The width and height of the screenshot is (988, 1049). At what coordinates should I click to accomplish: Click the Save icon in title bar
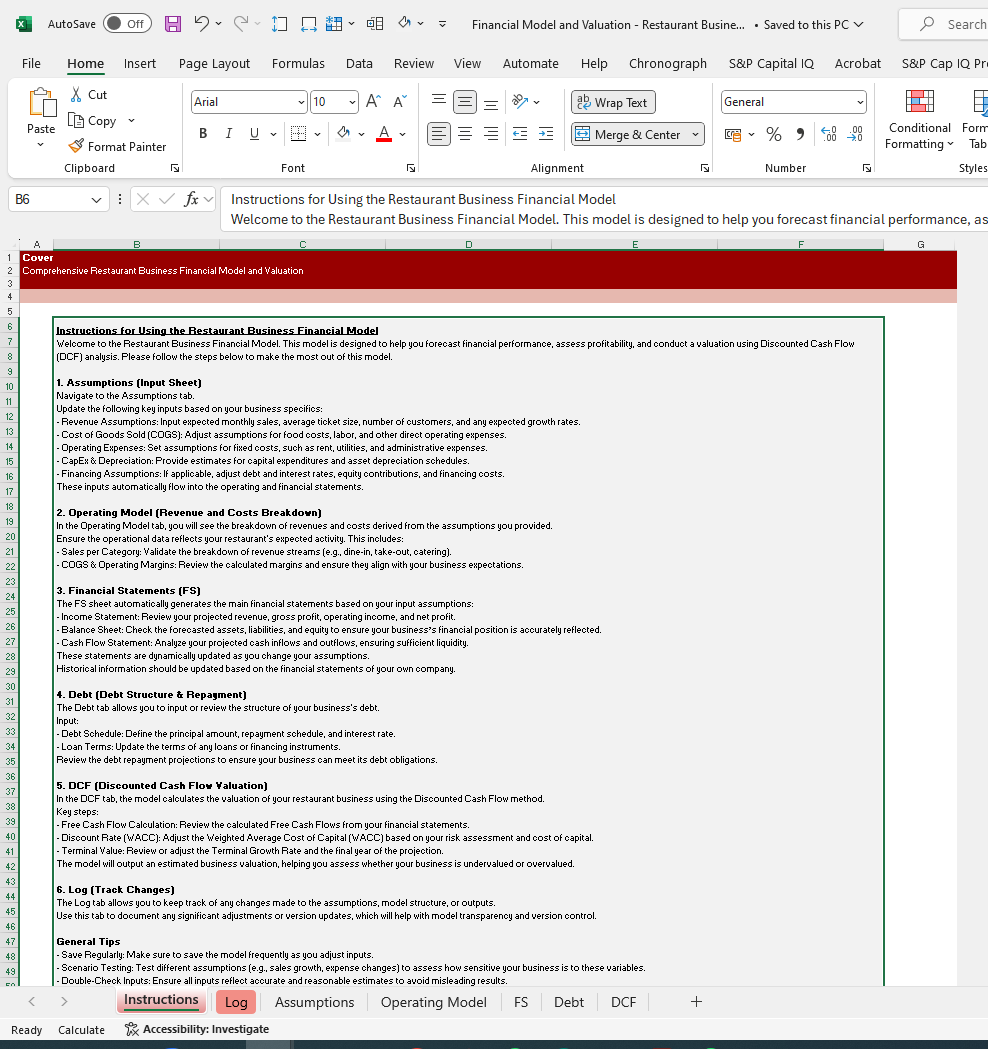[x=173, y=24]
